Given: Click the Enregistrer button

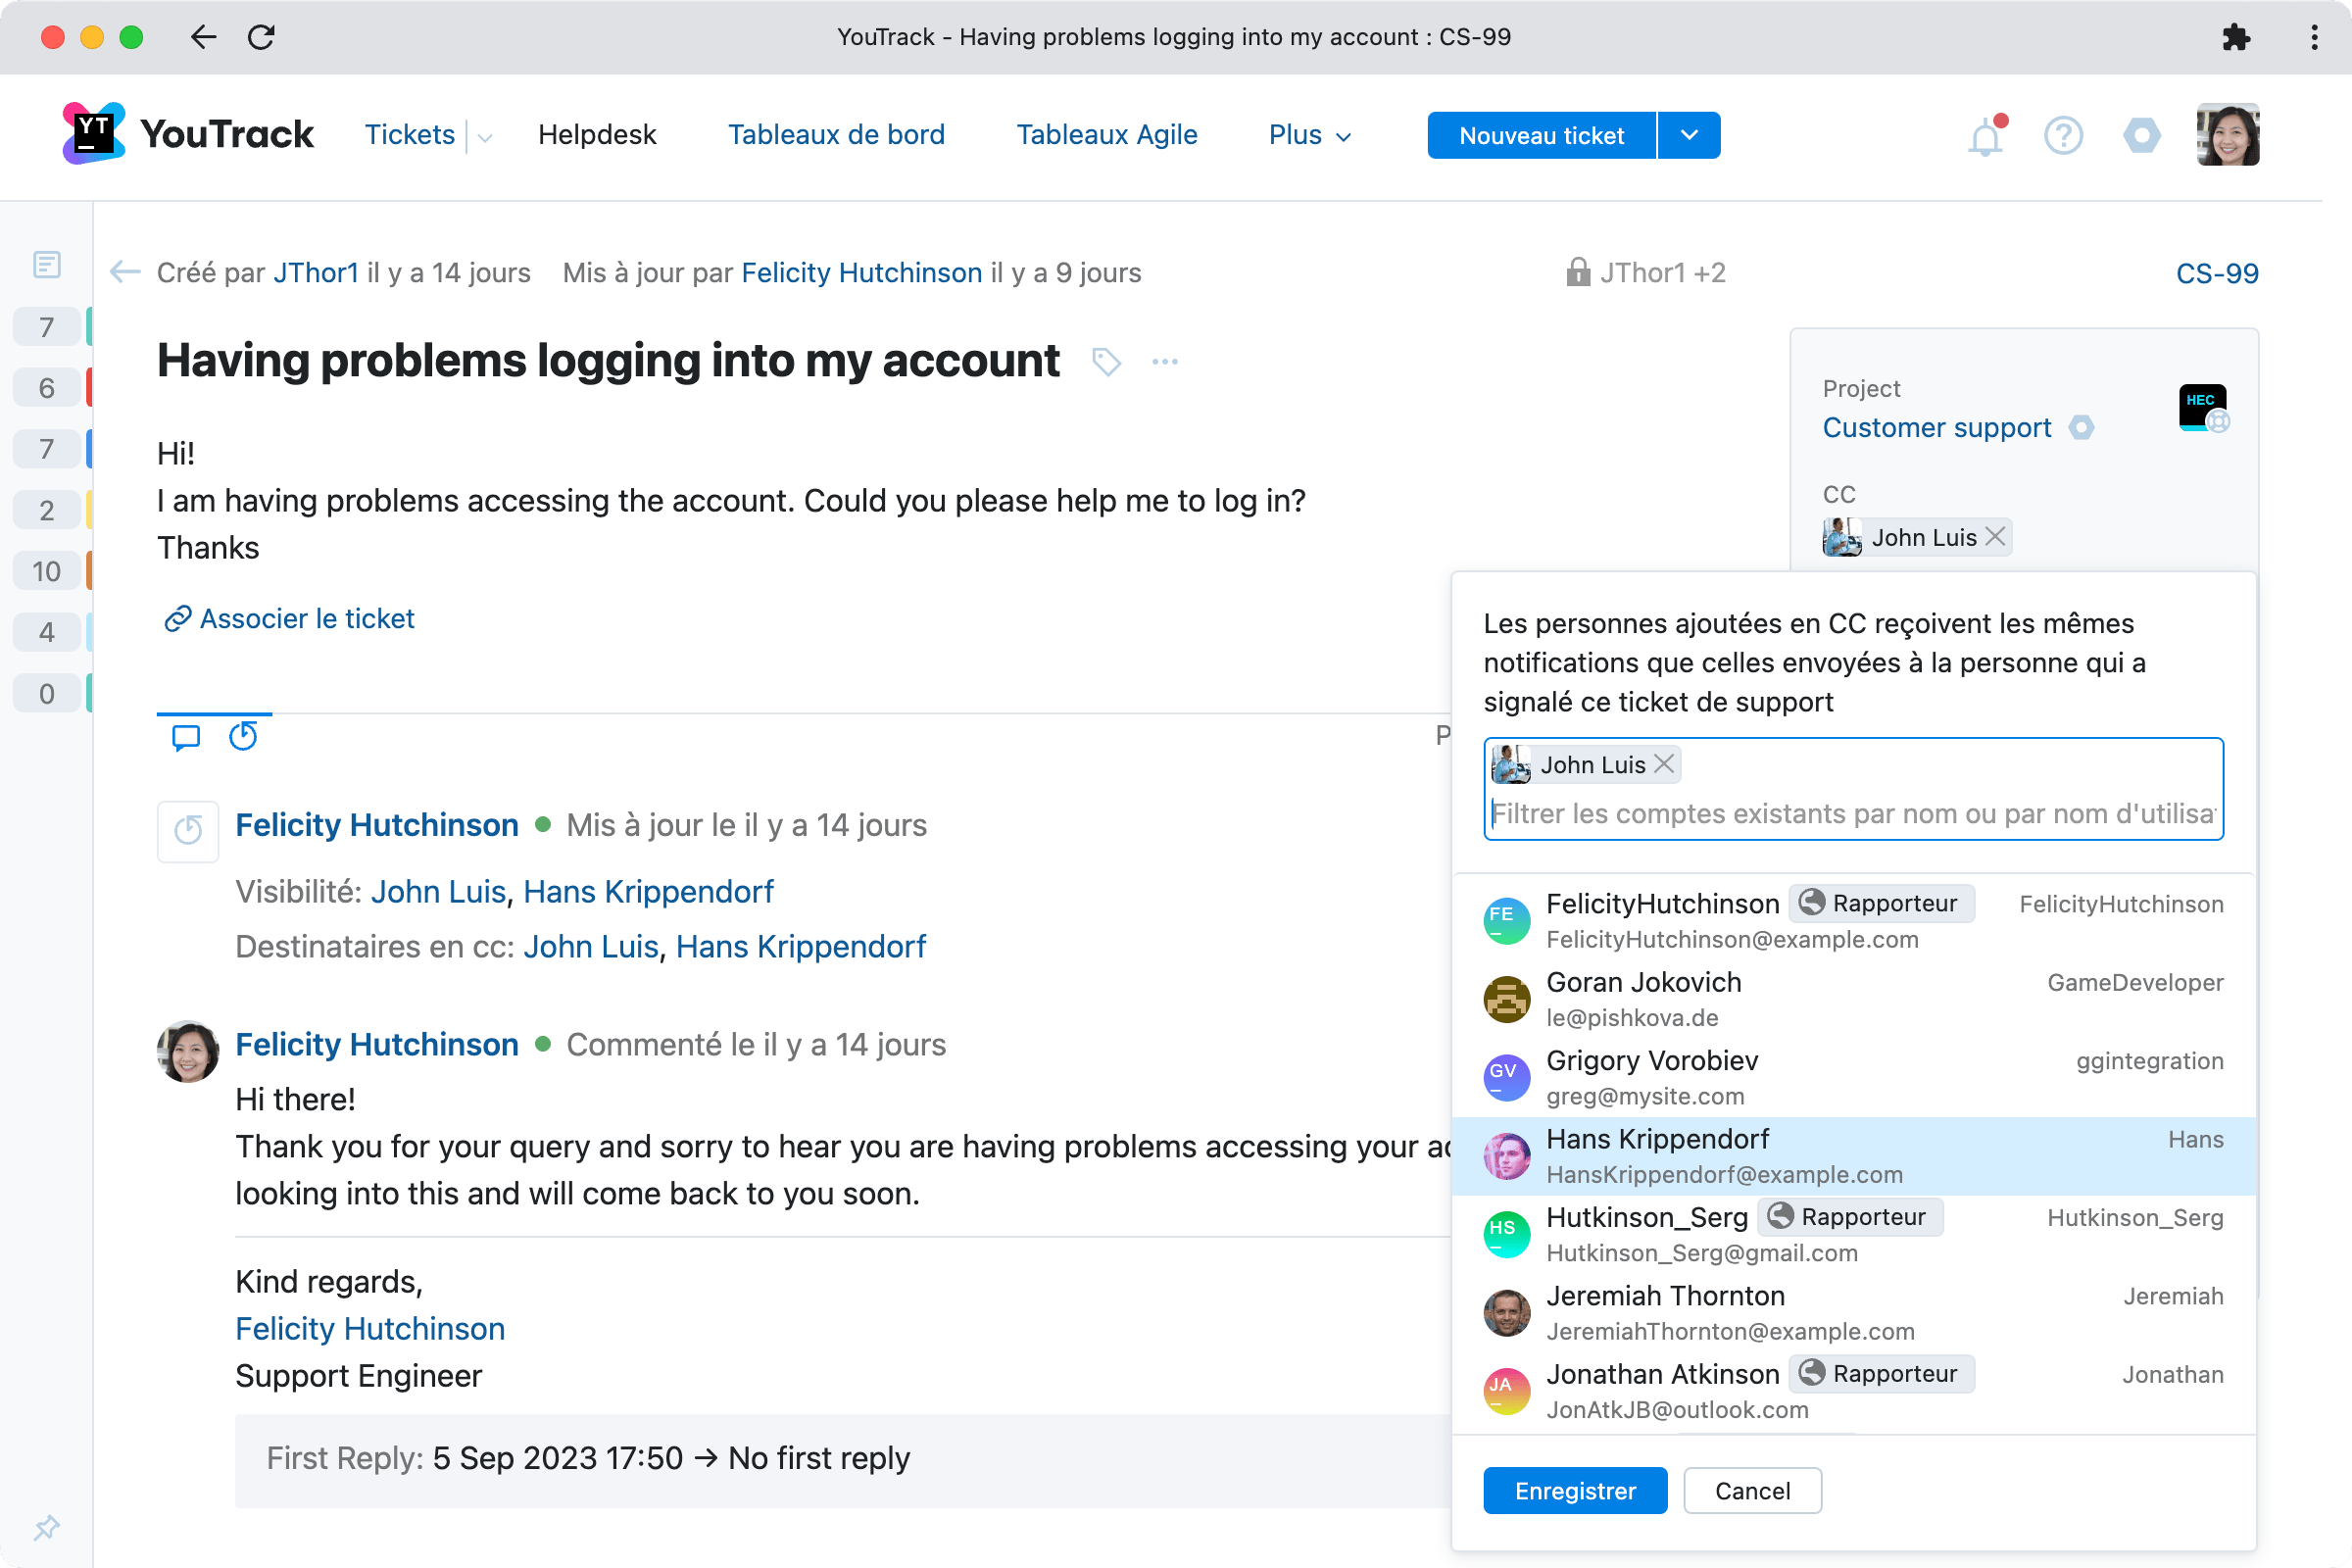Looking at the screenshot, I should click(x=1575, y=1490).
